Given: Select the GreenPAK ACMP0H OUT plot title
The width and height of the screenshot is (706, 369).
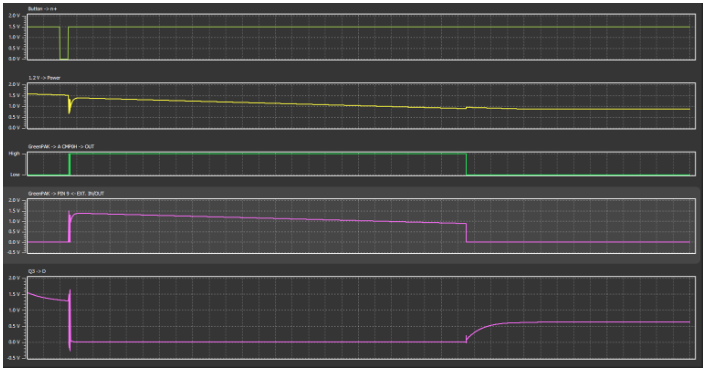Looking at the screenshot, I should (x=61, y=147).
